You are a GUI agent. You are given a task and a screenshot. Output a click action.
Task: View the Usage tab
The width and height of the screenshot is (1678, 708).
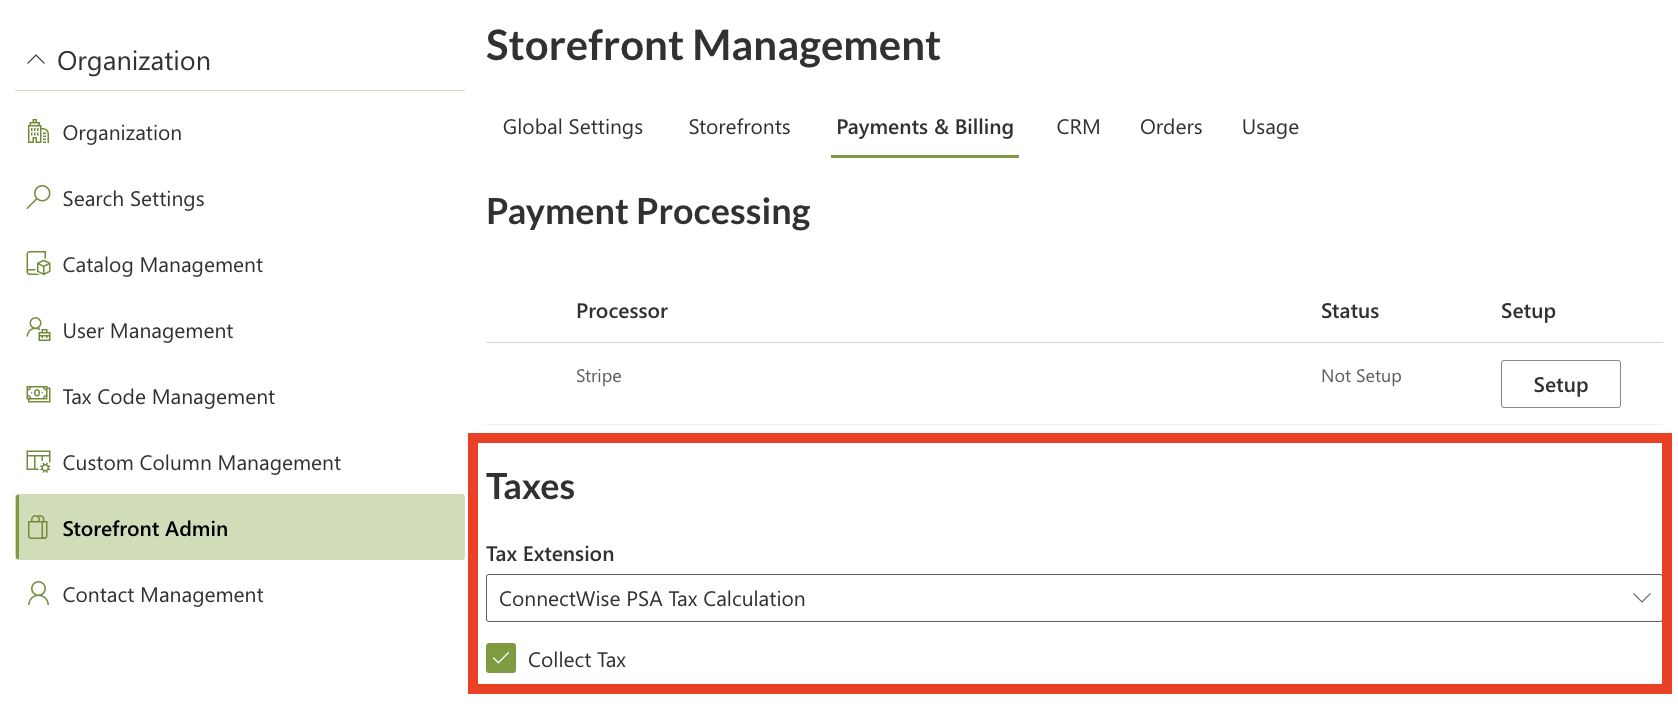click(x=1270, y=127)
